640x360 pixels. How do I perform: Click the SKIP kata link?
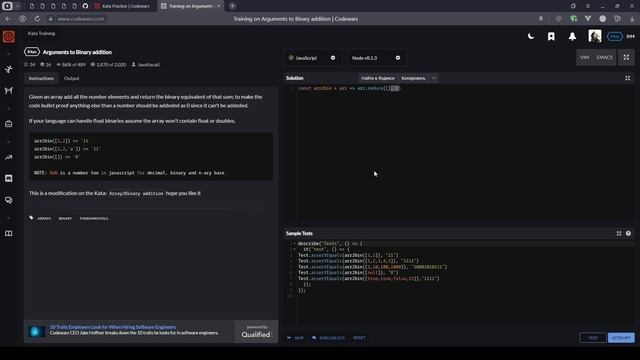point(295,338)
